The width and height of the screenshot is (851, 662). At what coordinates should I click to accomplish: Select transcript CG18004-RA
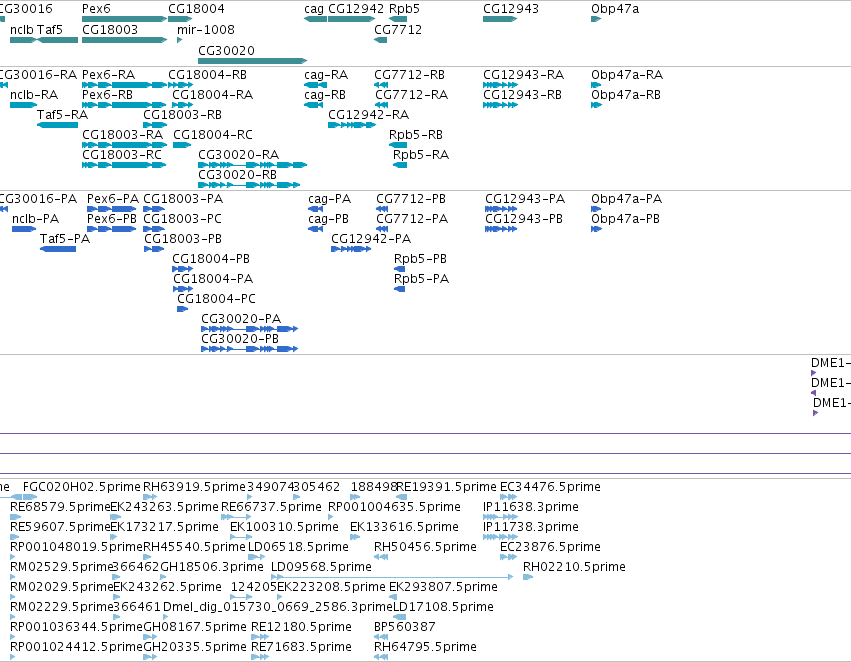(x=182, y=105)
